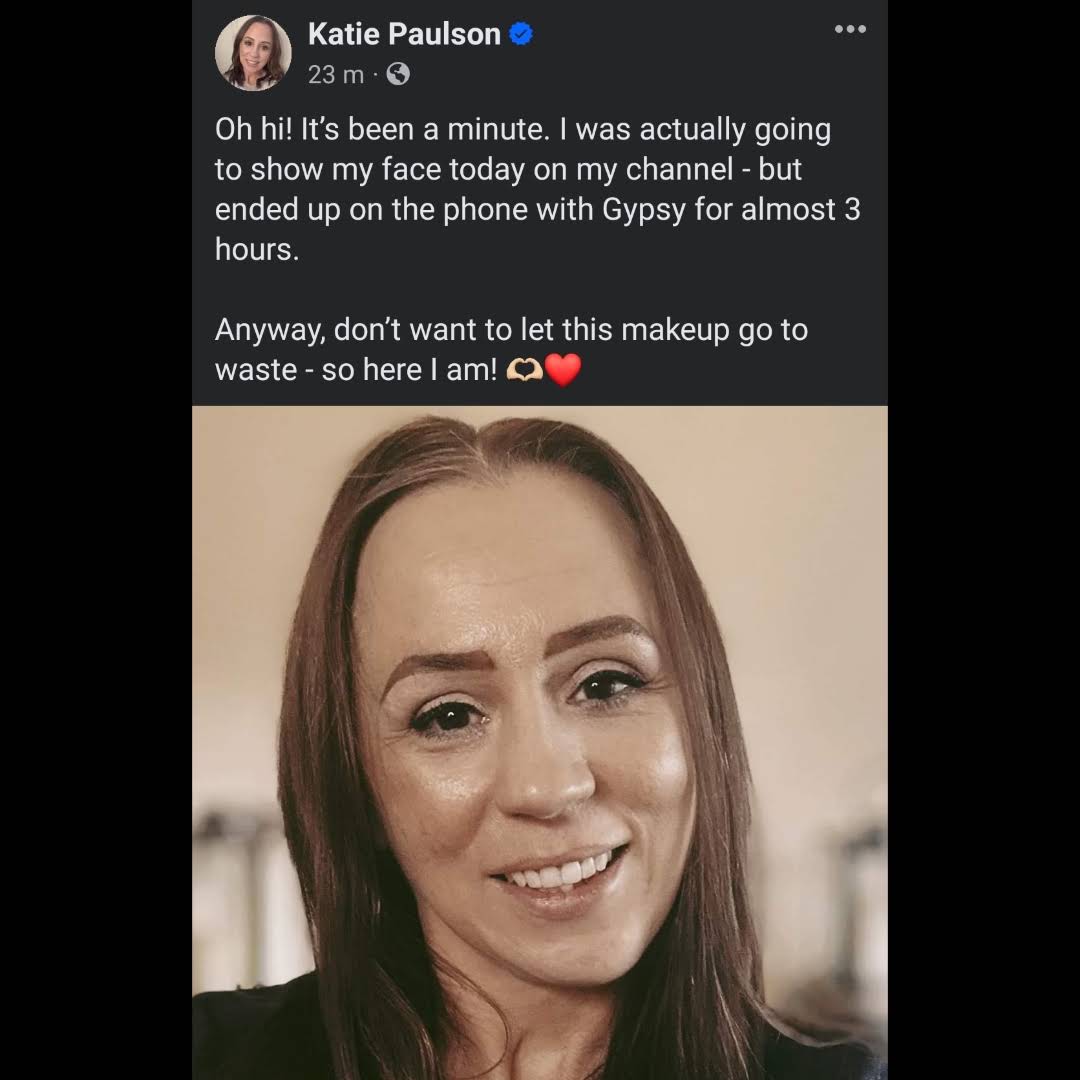Click the first line starting Oh hi!
Screen dimensions: 1080x1080
pos(523,129)
